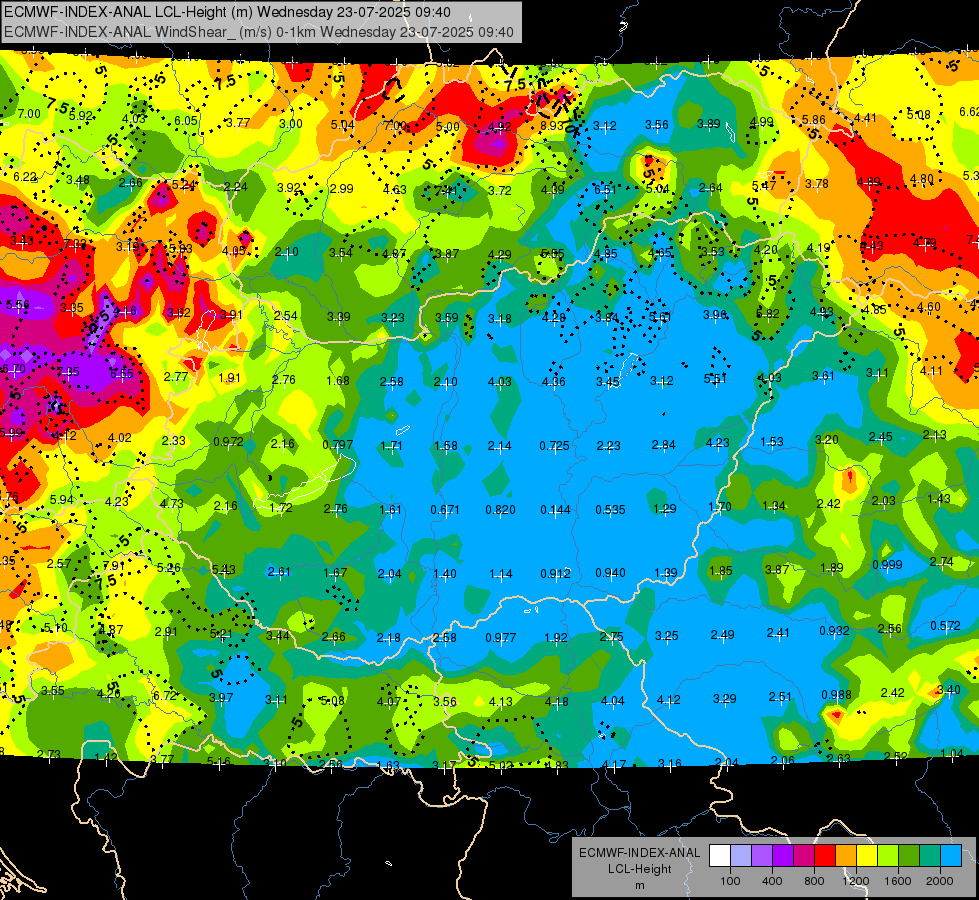Click the magenta swatch in the legend
Screen dimensions: 979x900
(804, 855)
